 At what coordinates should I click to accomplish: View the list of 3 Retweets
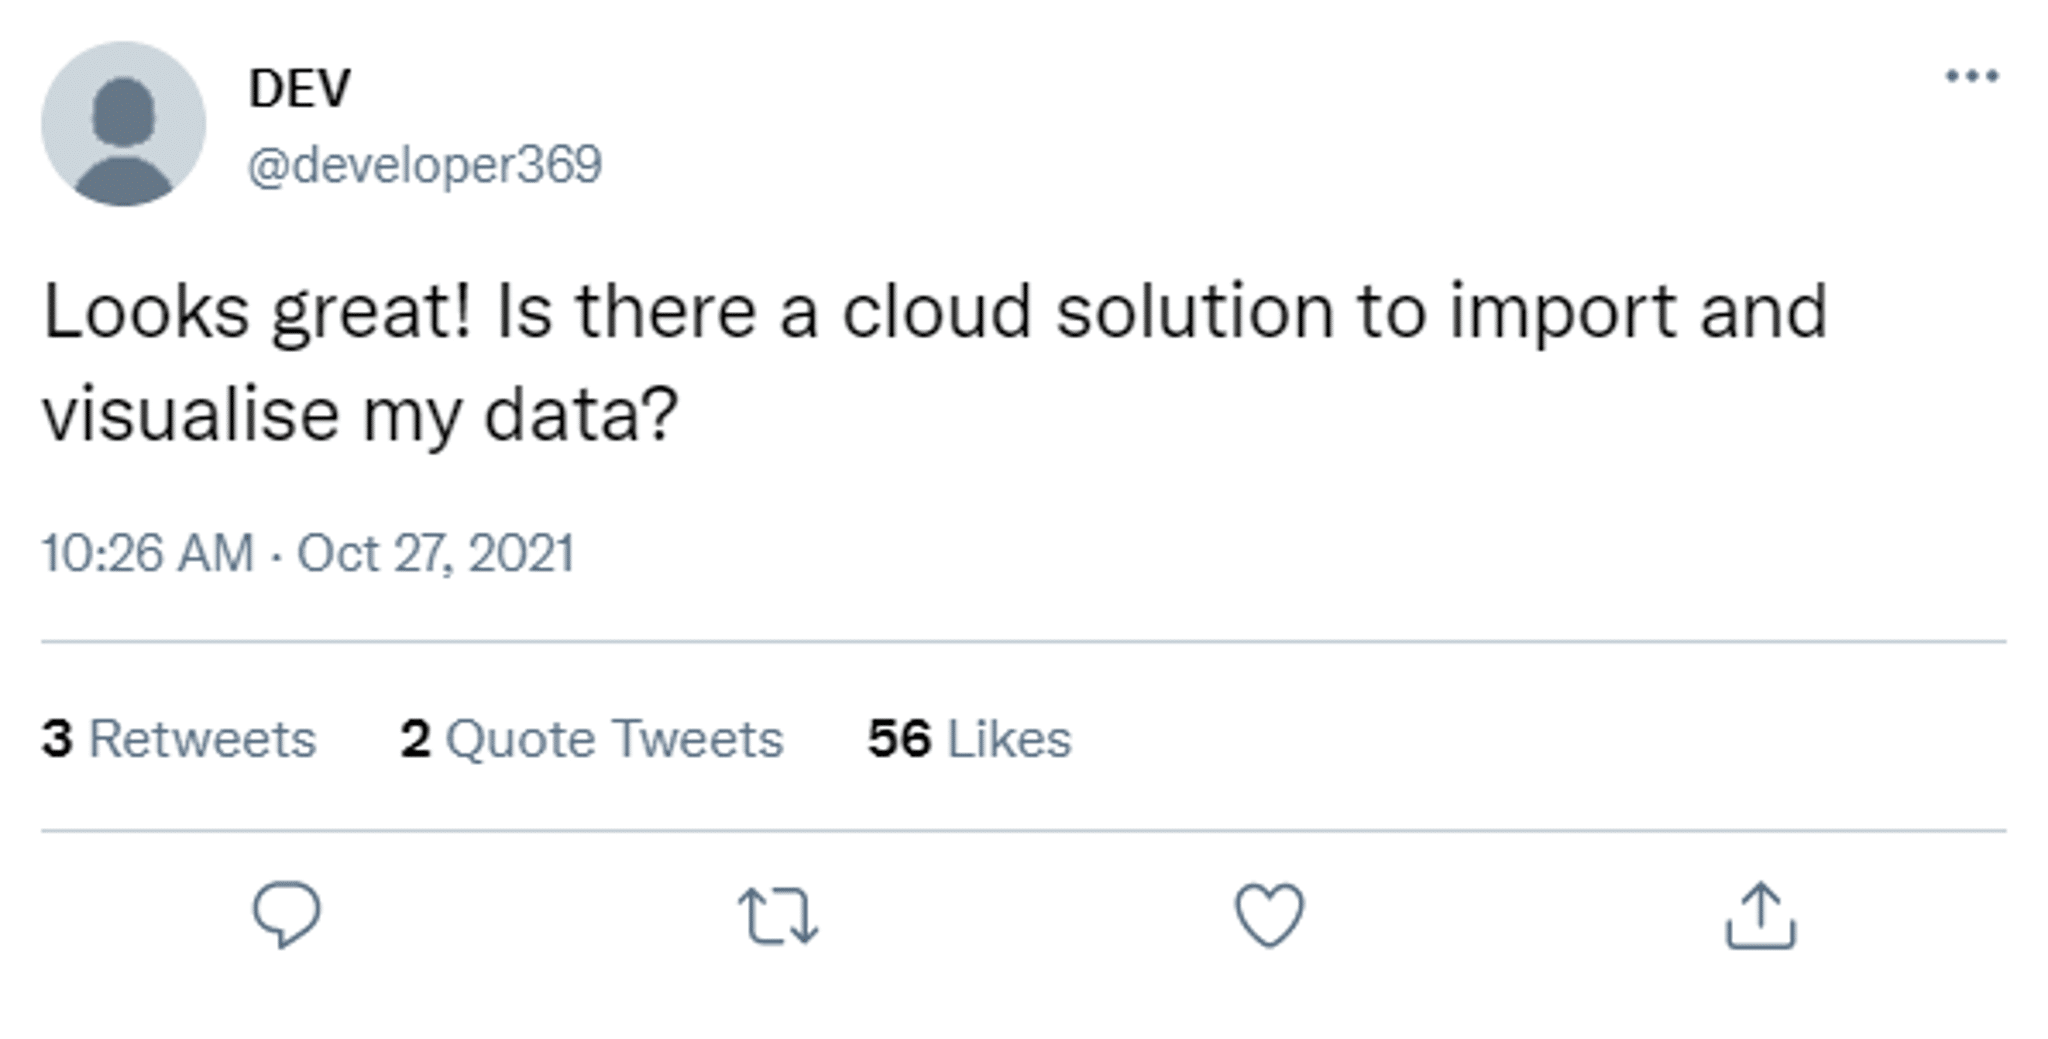(179, 739)
